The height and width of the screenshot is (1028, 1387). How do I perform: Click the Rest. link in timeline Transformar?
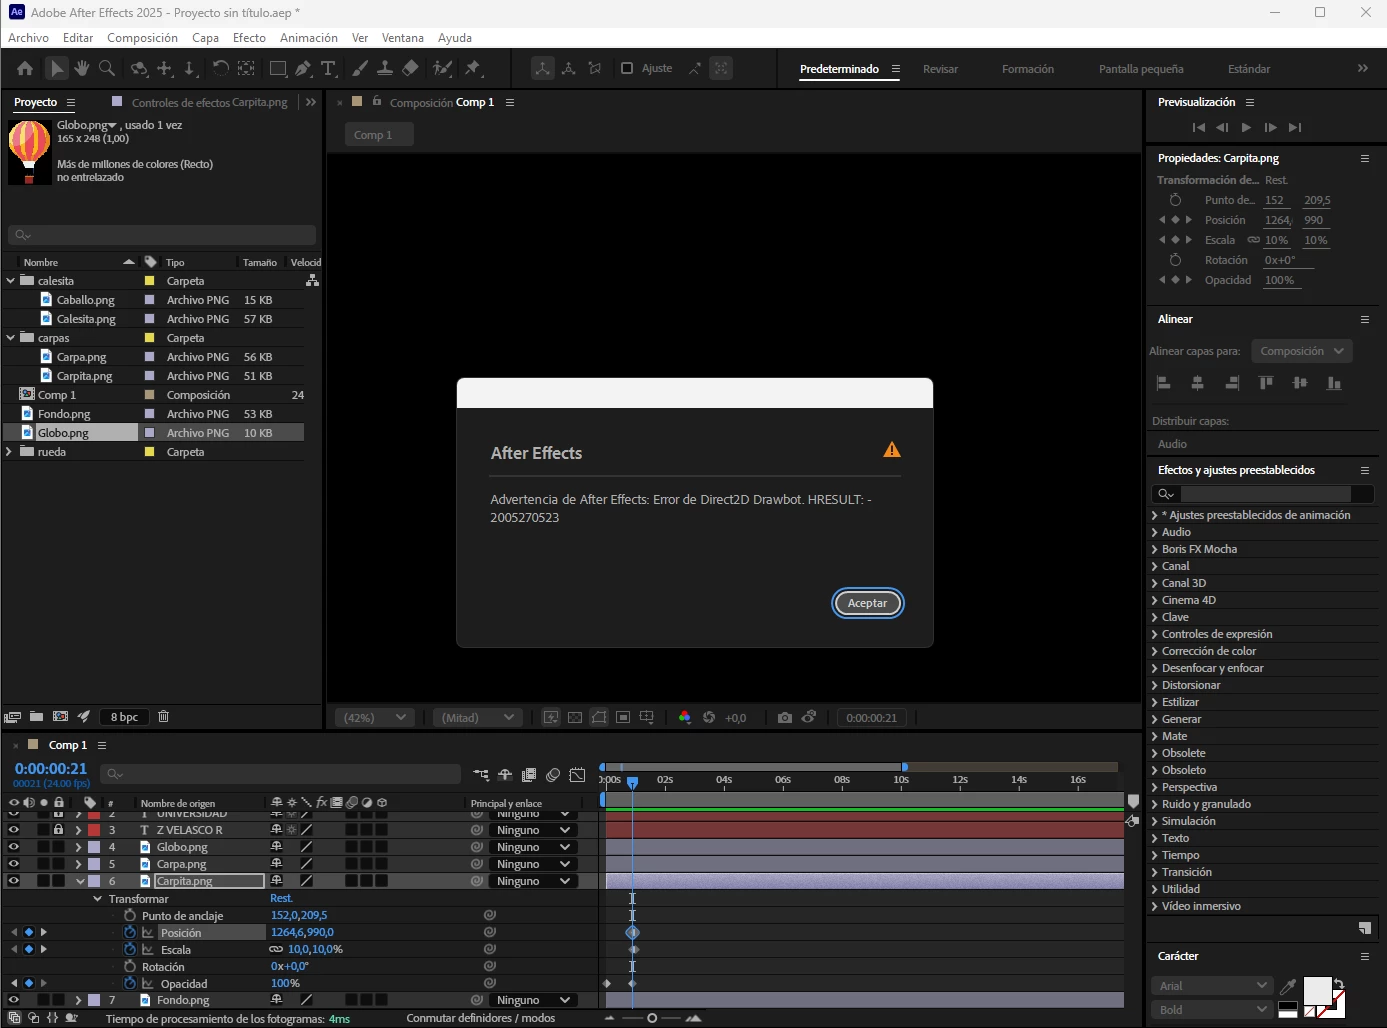point(281,898)
